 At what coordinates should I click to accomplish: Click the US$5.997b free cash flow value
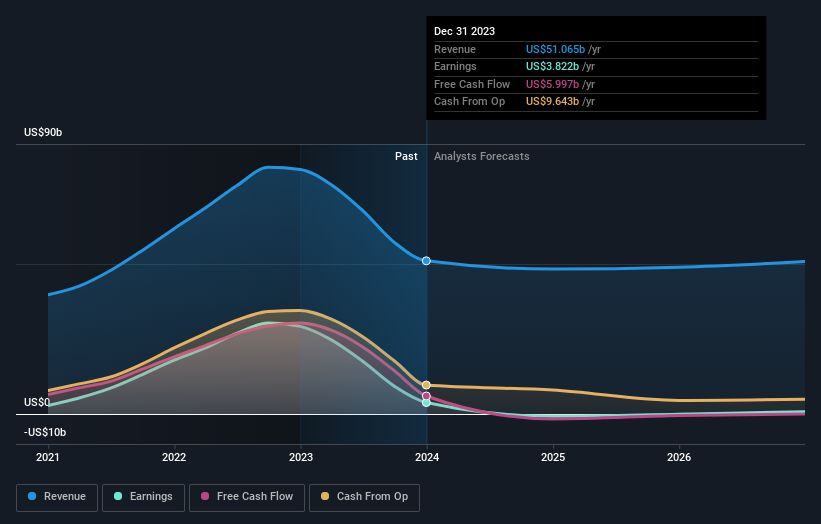(552, 84)
